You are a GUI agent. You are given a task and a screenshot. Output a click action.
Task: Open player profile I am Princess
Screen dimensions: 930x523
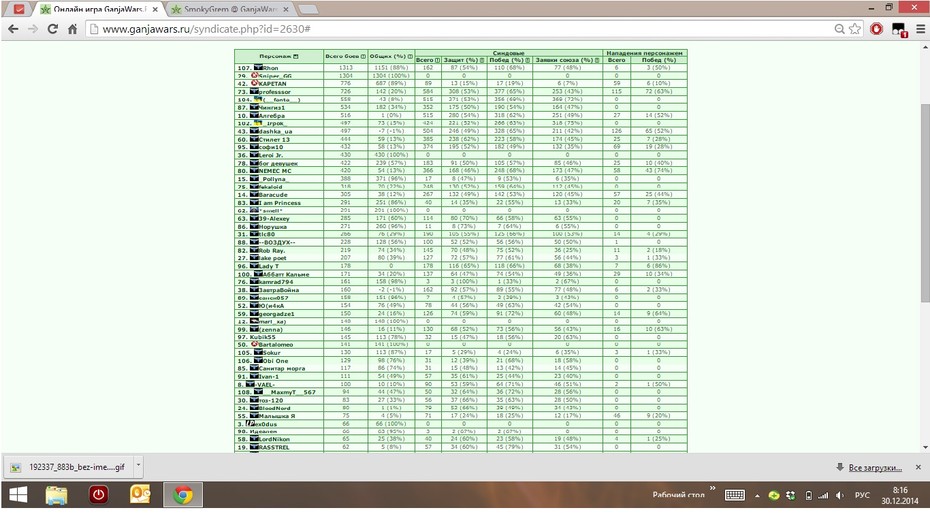click(x=279, y=203)
